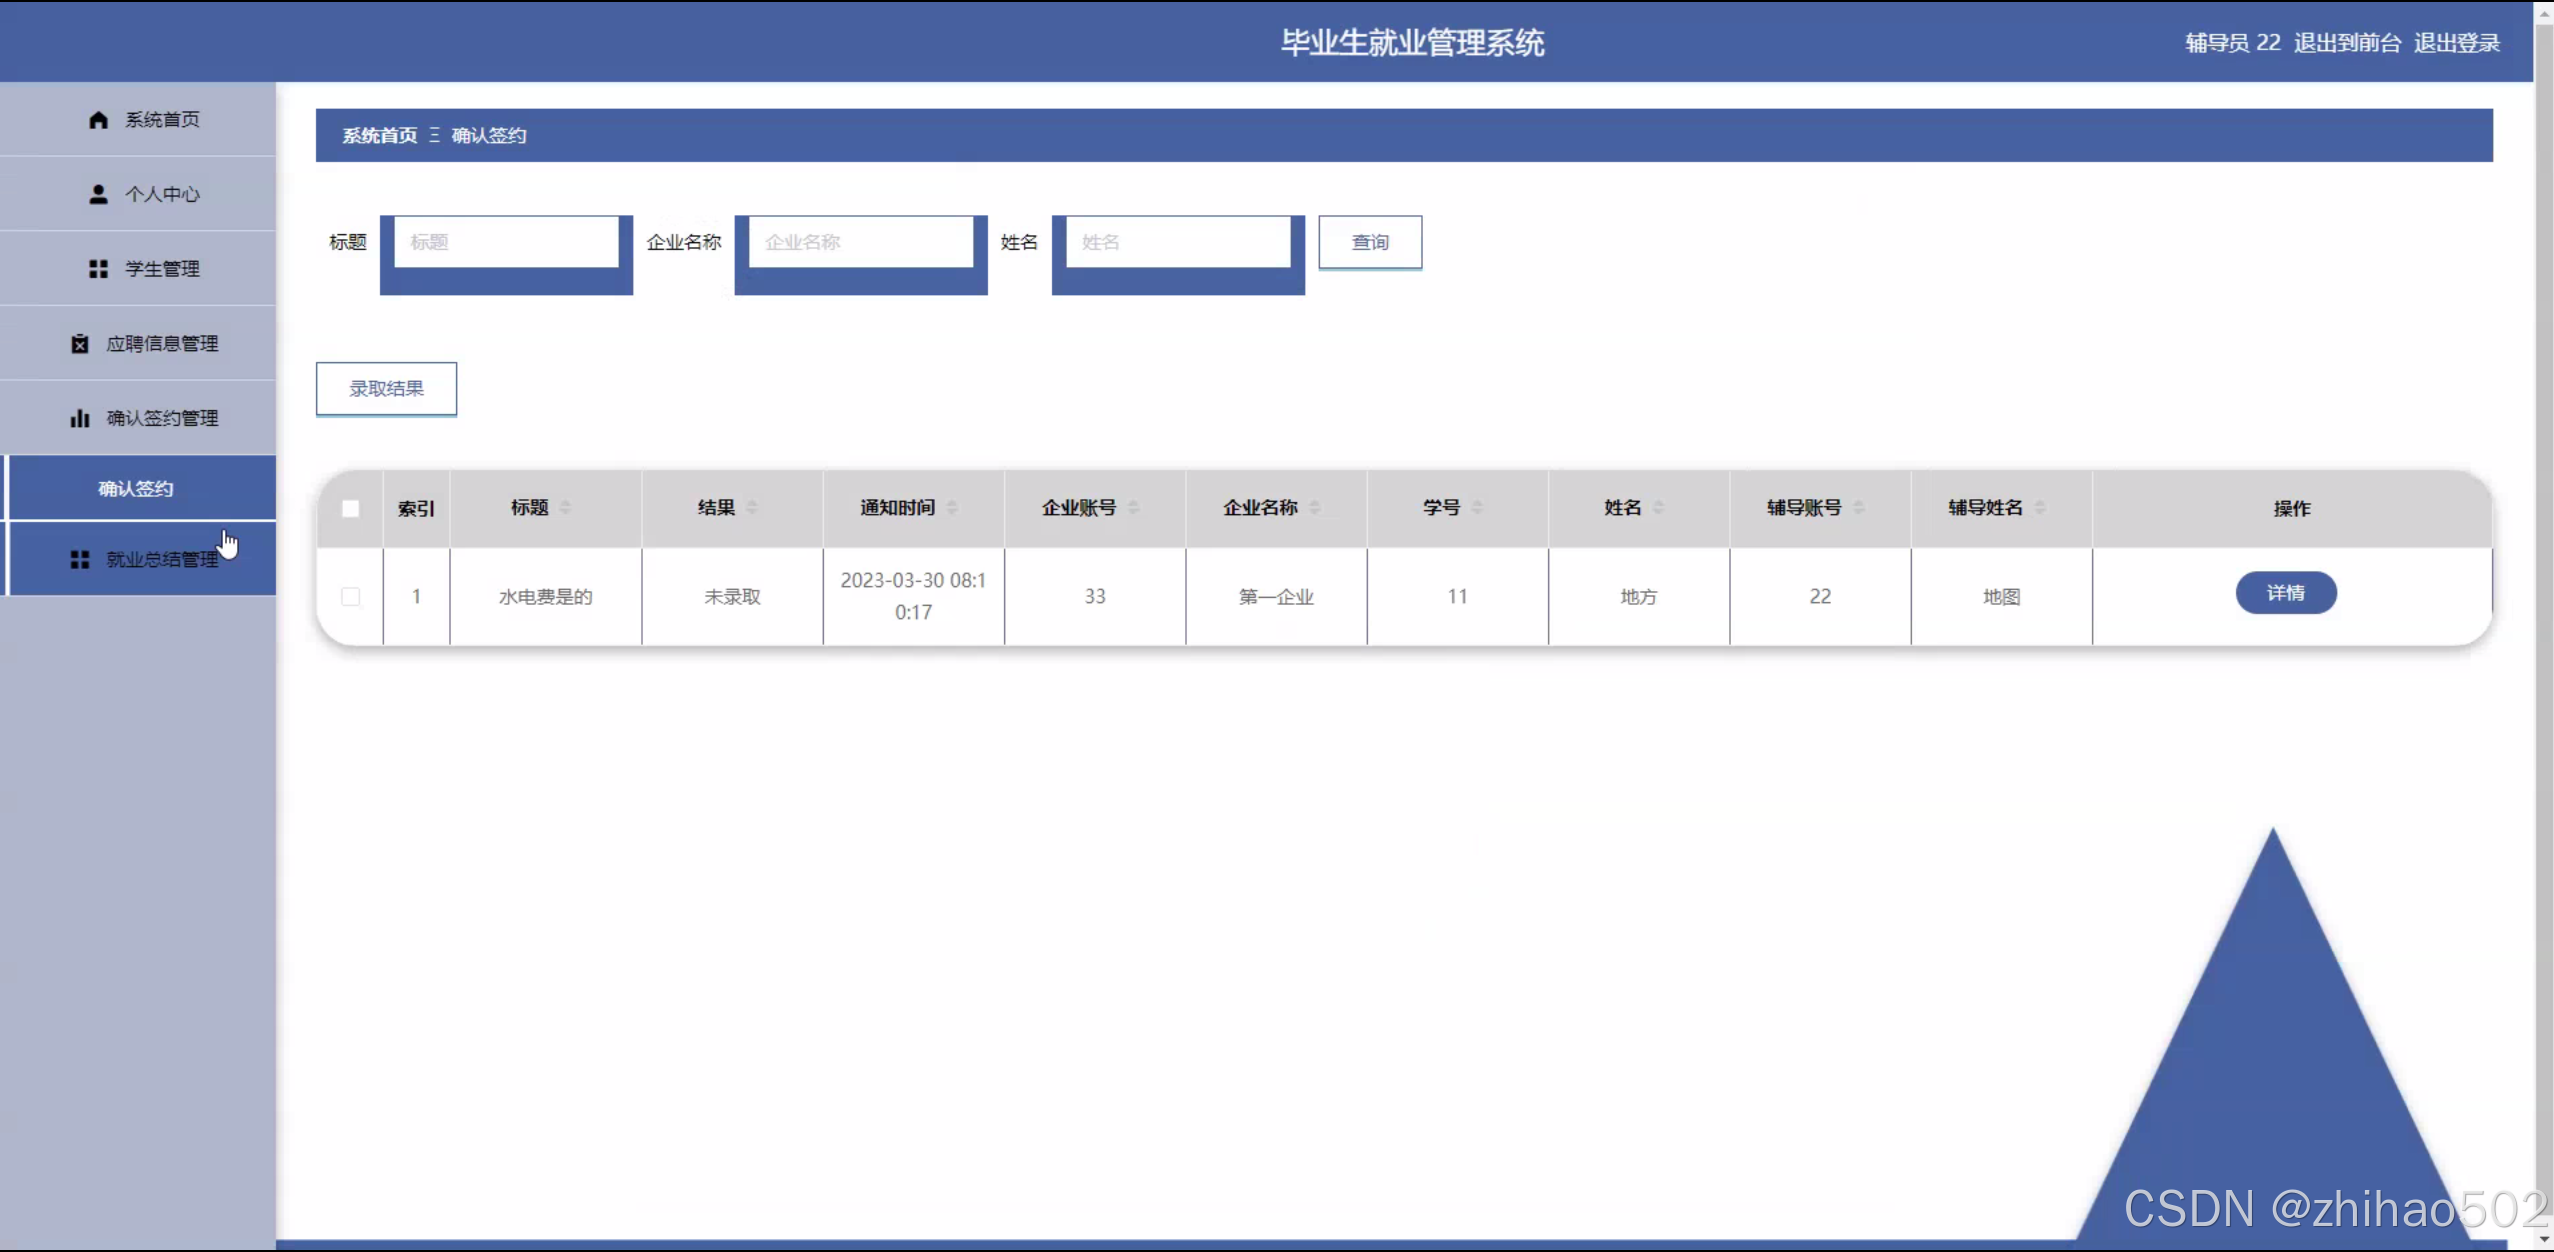The image size is (2554, 1252).
Task: Click the bar chart icon beside 确认签约管理
Action: coord(80,418)
